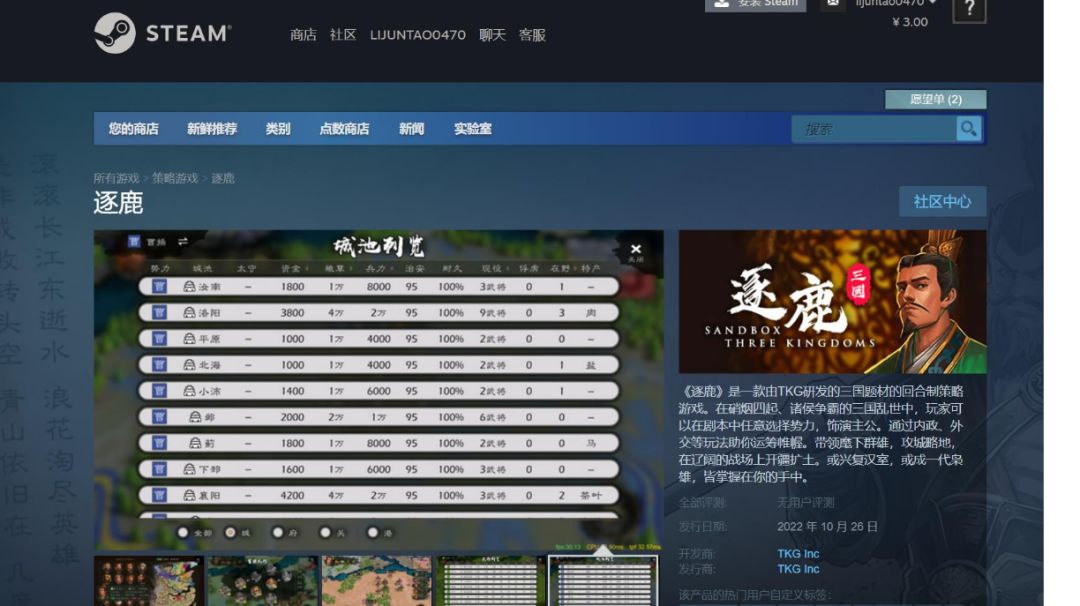Click the 社区中心 button
Viewport: 1080px width, 606px height.
942,202
